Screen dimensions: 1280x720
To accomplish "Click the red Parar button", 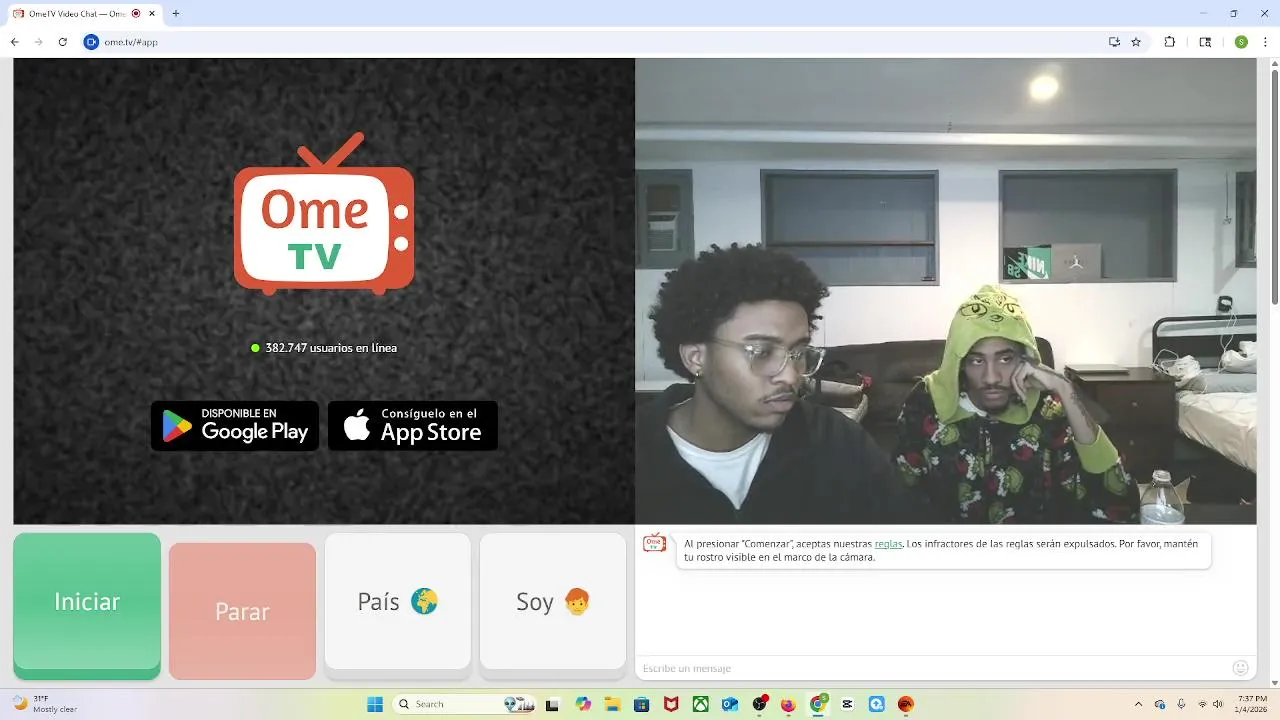I will click(x=242, y=611).
